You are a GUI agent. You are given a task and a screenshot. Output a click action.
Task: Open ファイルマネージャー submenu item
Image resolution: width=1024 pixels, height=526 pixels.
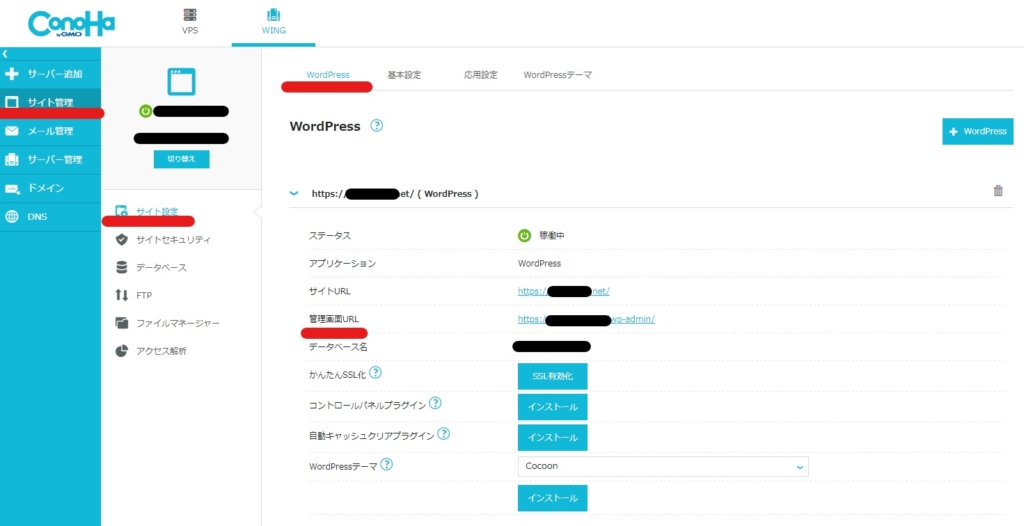pos(168,323)
